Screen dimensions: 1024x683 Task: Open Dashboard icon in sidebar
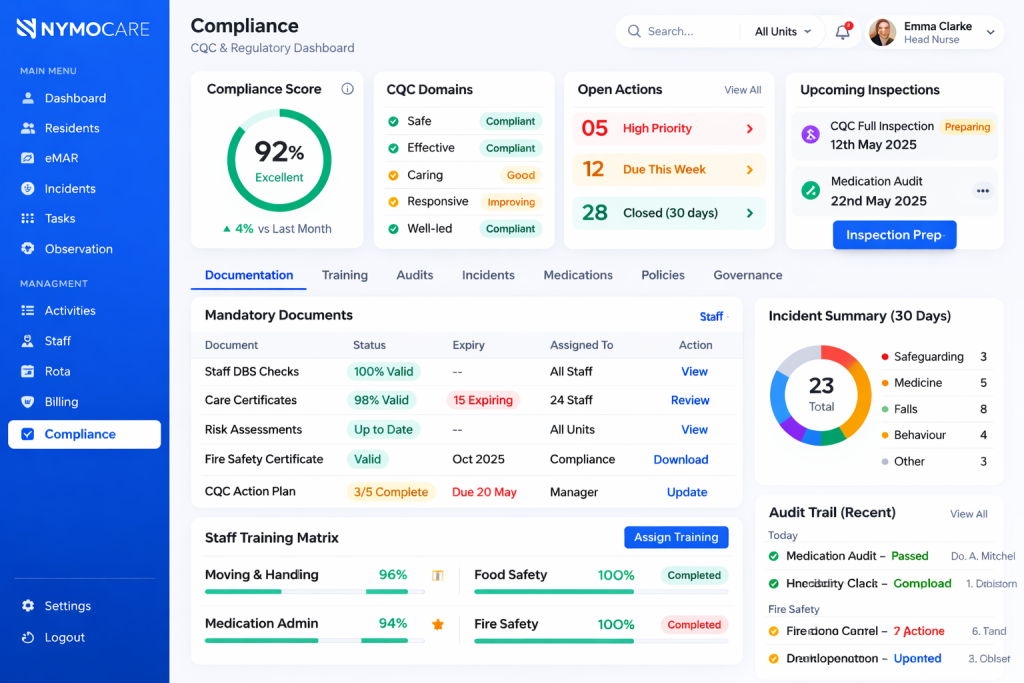27,98
